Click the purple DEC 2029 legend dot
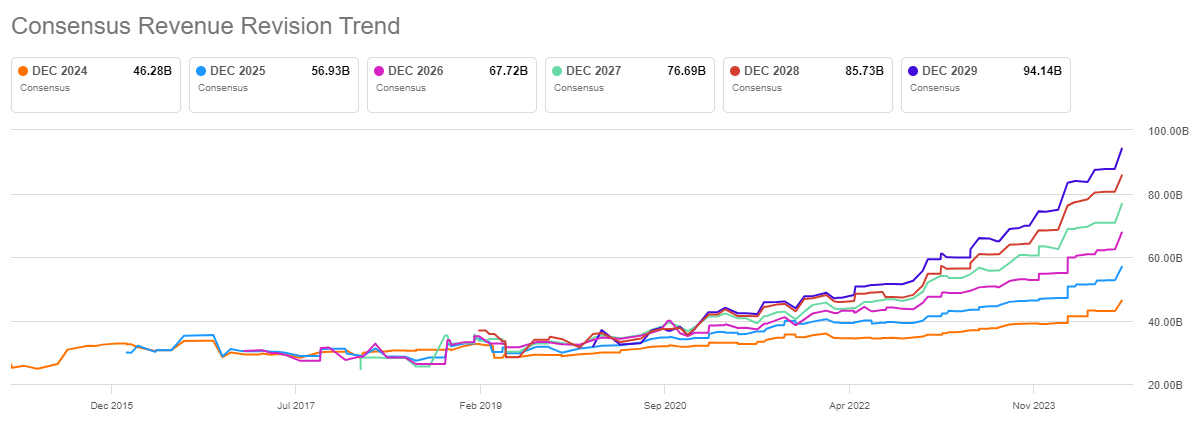The image size is (1201, 426). pyautogui.click(x=913, y=71)
